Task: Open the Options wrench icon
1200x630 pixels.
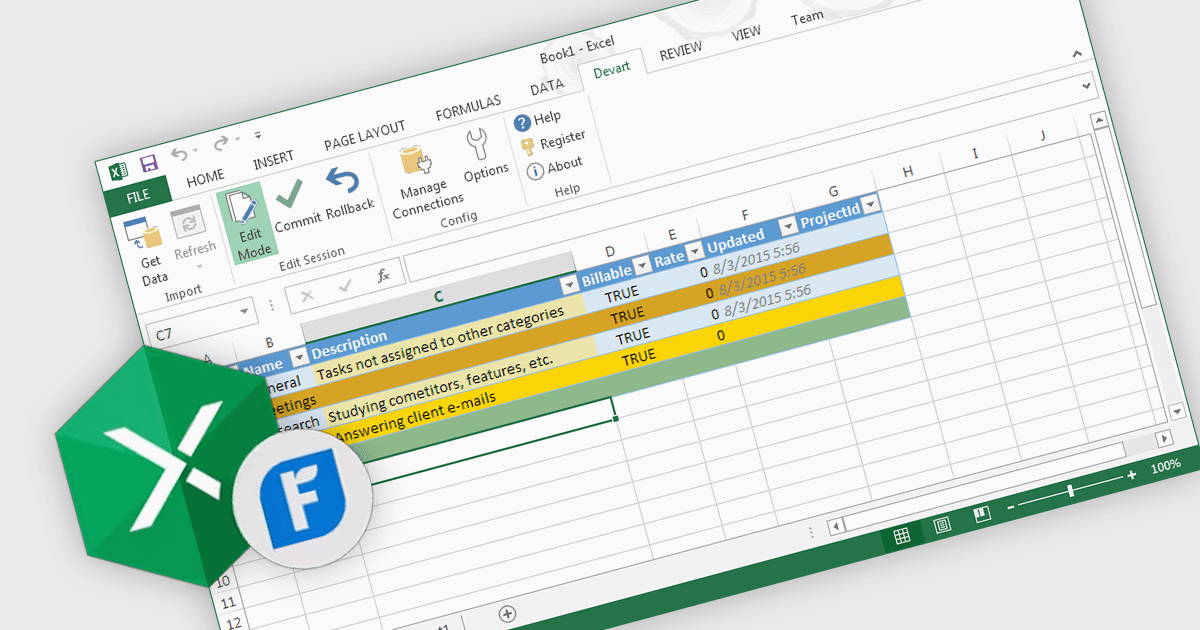Action: click(479, 145)
